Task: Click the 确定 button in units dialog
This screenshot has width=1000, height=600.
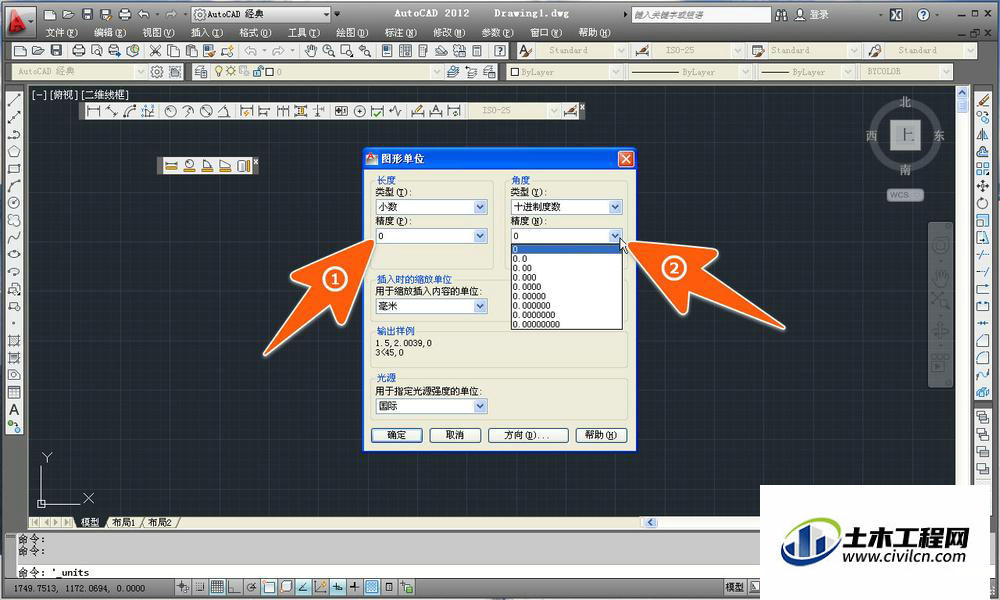Action: 397,435
